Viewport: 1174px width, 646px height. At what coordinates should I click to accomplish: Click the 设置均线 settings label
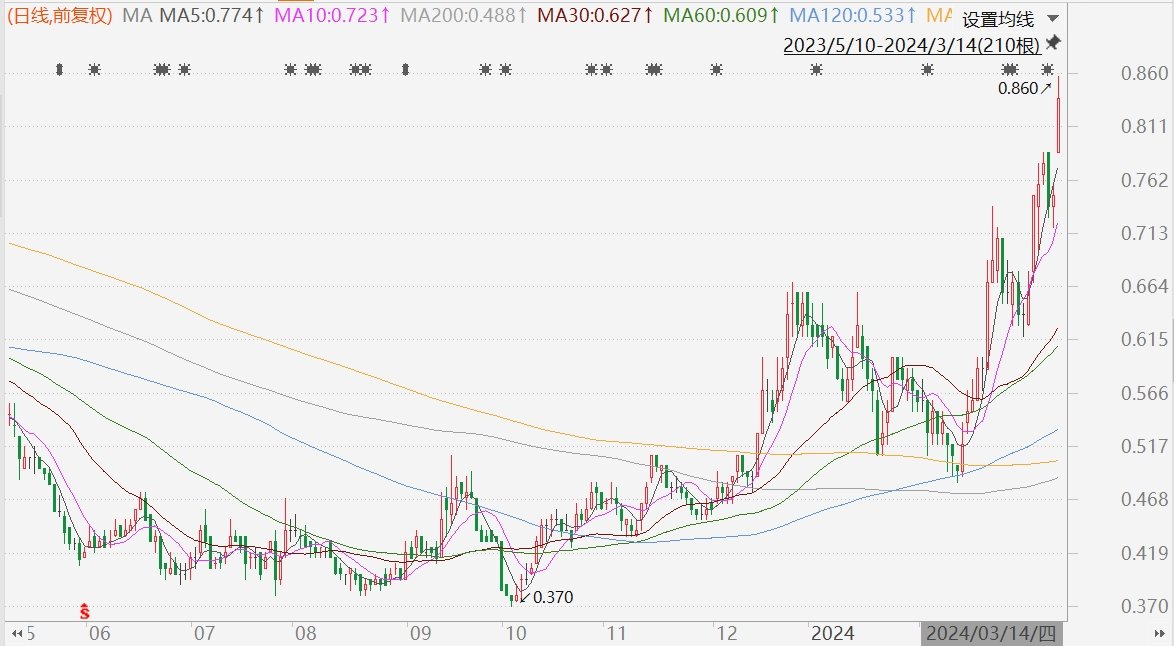tap(997, 19)
